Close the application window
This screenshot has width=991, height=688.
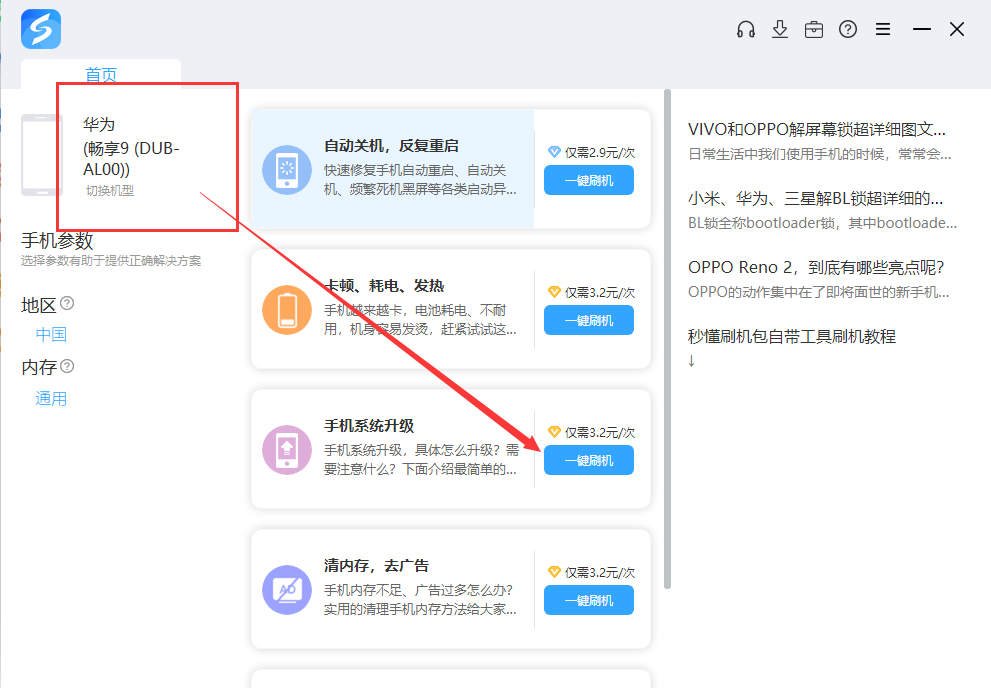click(x=957, y=29)
